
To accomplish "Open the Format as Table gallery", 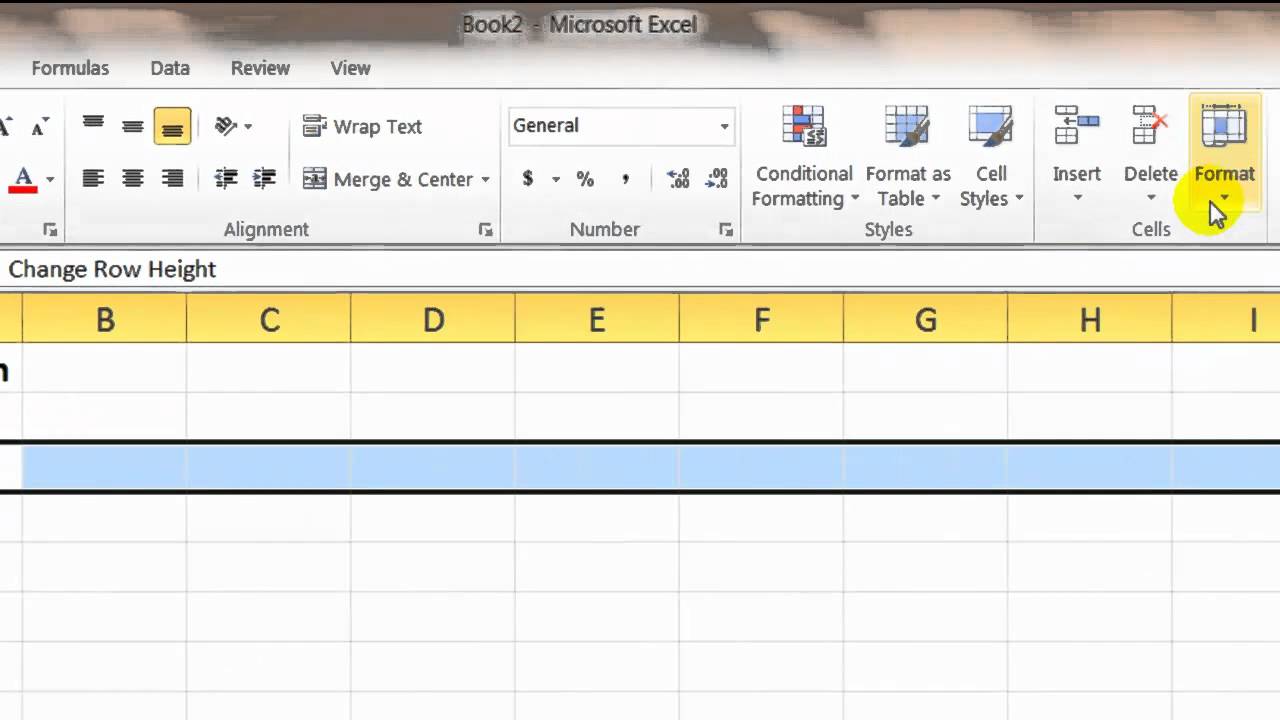I will (908, 156).
